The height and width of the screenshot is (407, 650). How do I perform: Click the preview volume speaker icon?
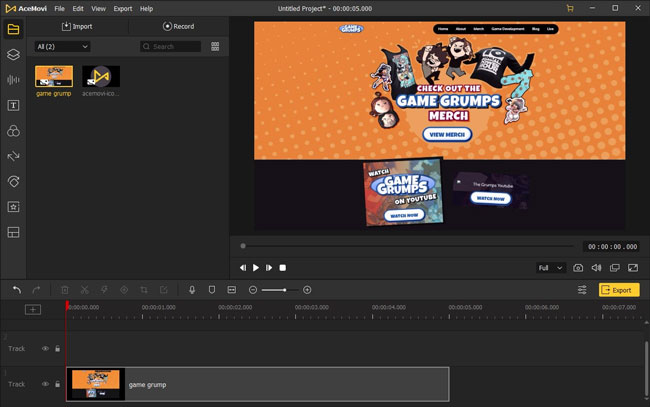coord(597,268)
